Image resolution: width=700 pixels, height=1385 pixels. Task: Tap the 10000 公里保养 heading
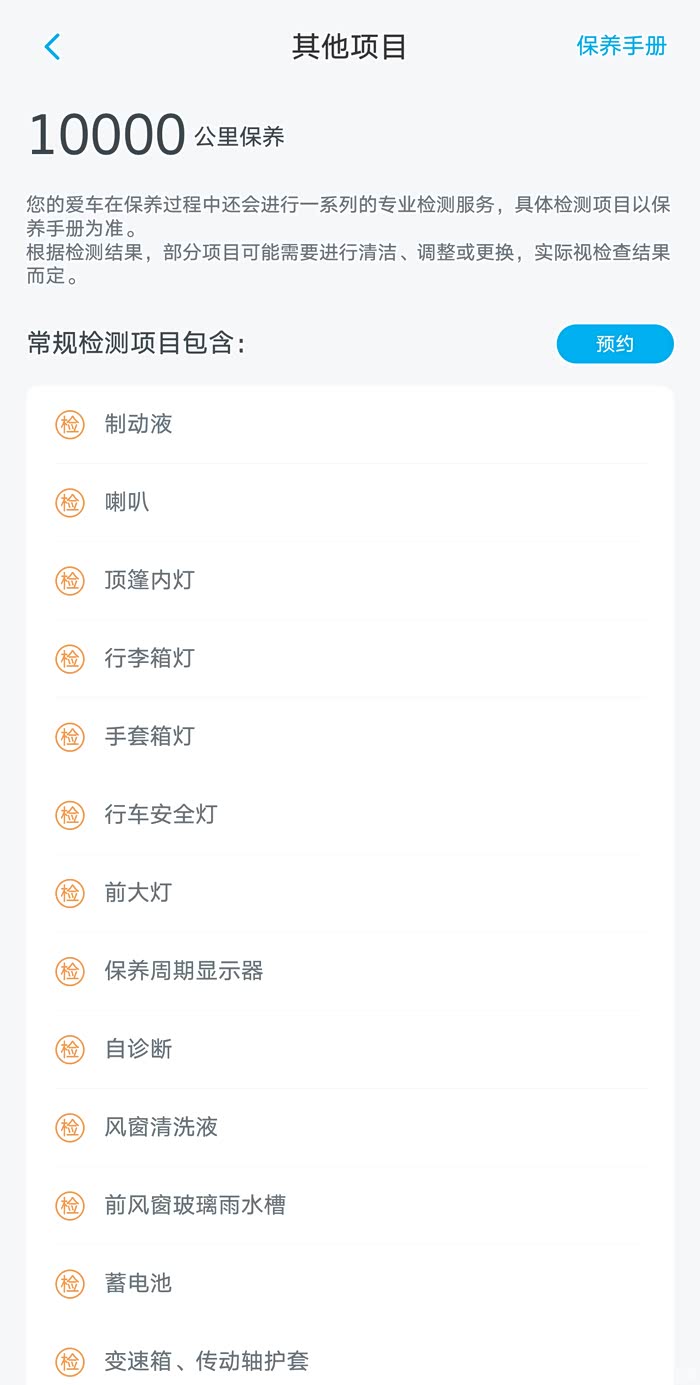[x=157, y=136]
